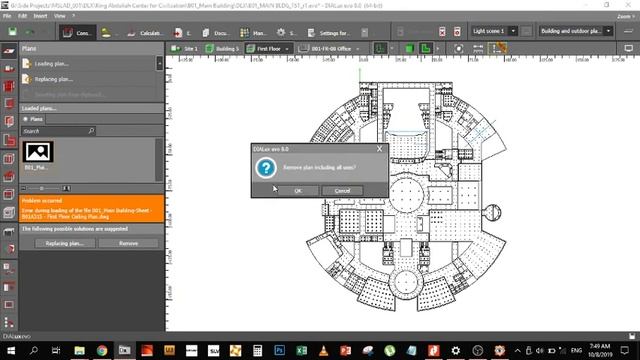Click 'Replacing plan...' in the Plans panel

54,79
